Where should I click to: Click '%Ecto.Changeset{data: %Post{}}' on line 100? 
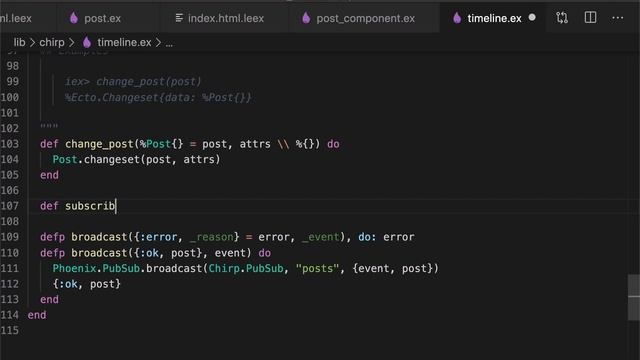pos(158,98)
